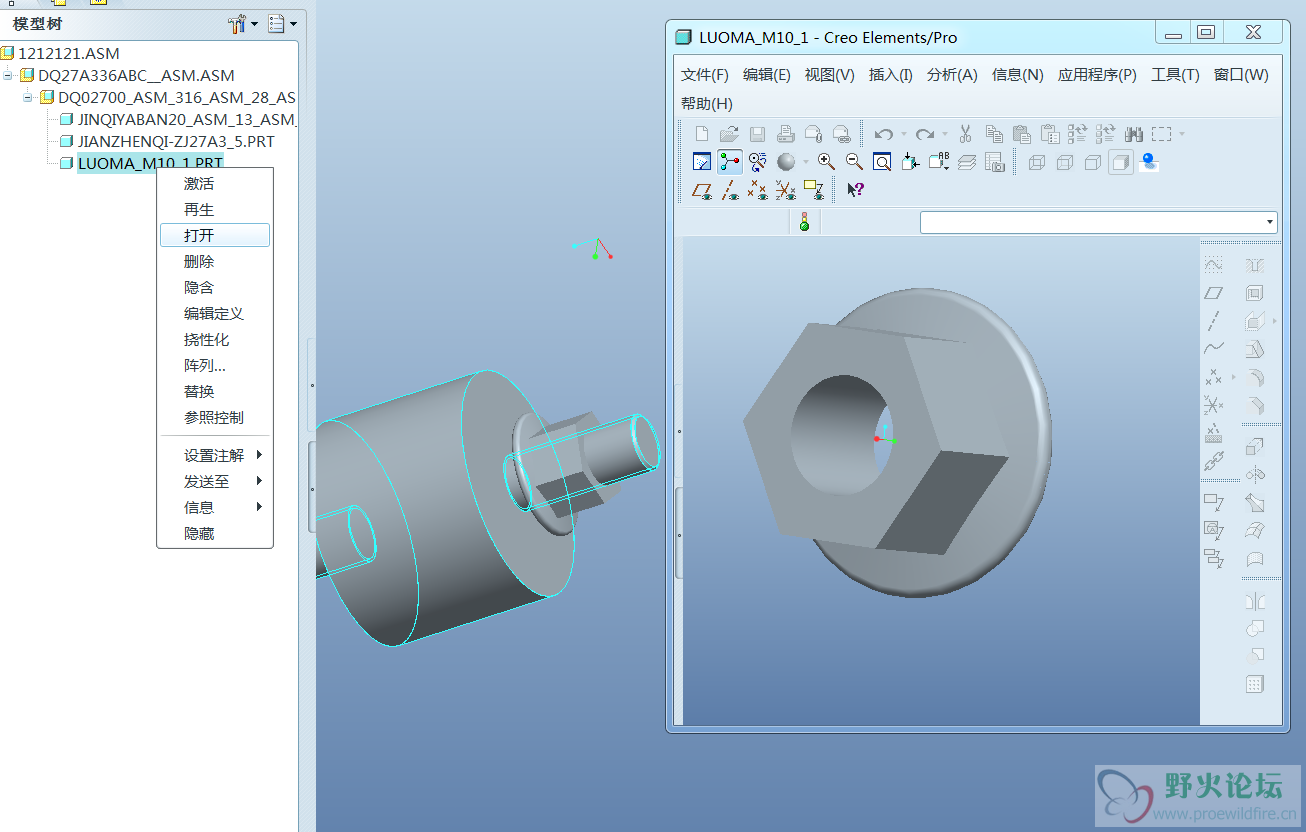
Task: Switch to Wireframe display mode
Action: click(1036, 162)
